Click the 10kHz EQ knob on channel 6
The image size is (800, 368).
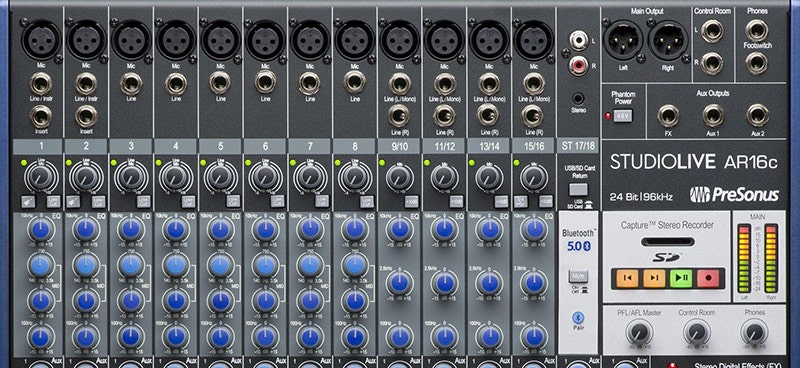coord(265,229)
